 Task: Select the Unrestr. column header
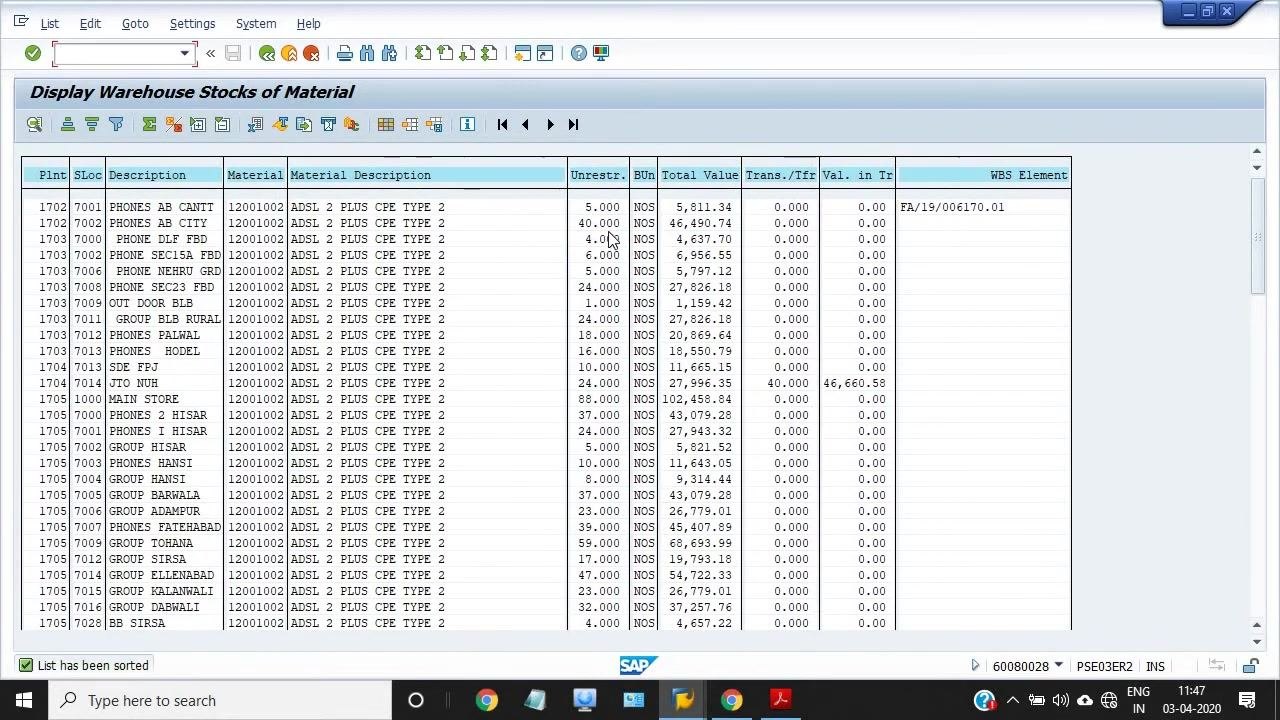pos(598,175)
